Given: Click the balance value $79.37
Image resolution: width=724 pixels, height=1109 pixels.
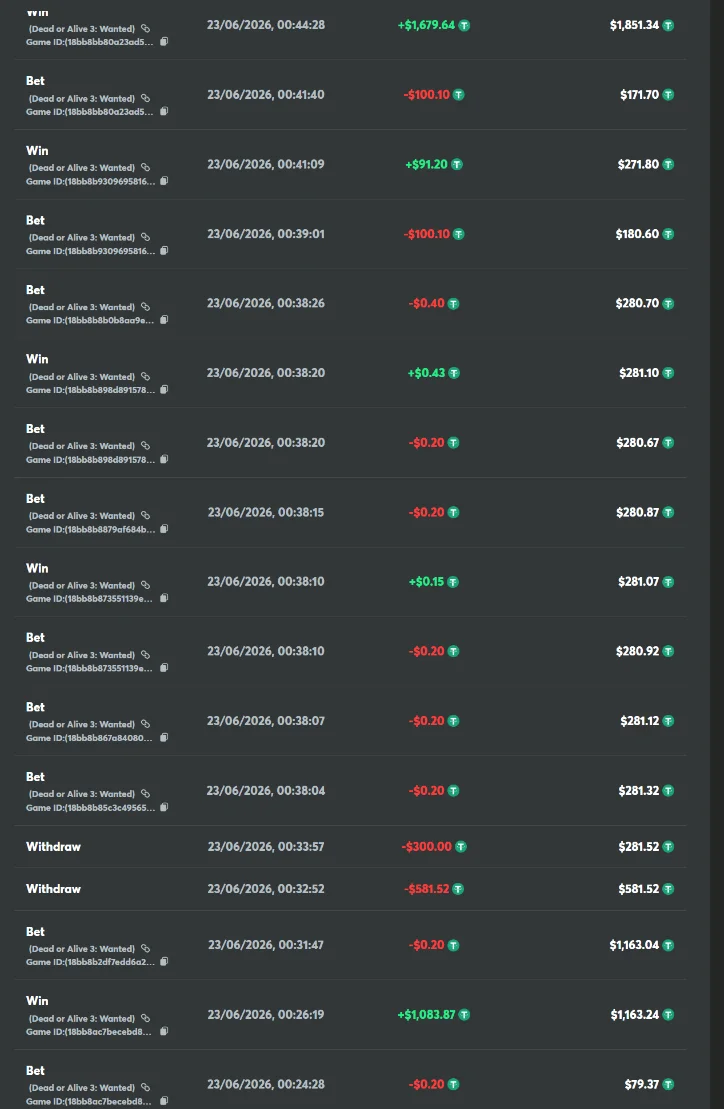Looking at the screenshot, I should 642,1084.
